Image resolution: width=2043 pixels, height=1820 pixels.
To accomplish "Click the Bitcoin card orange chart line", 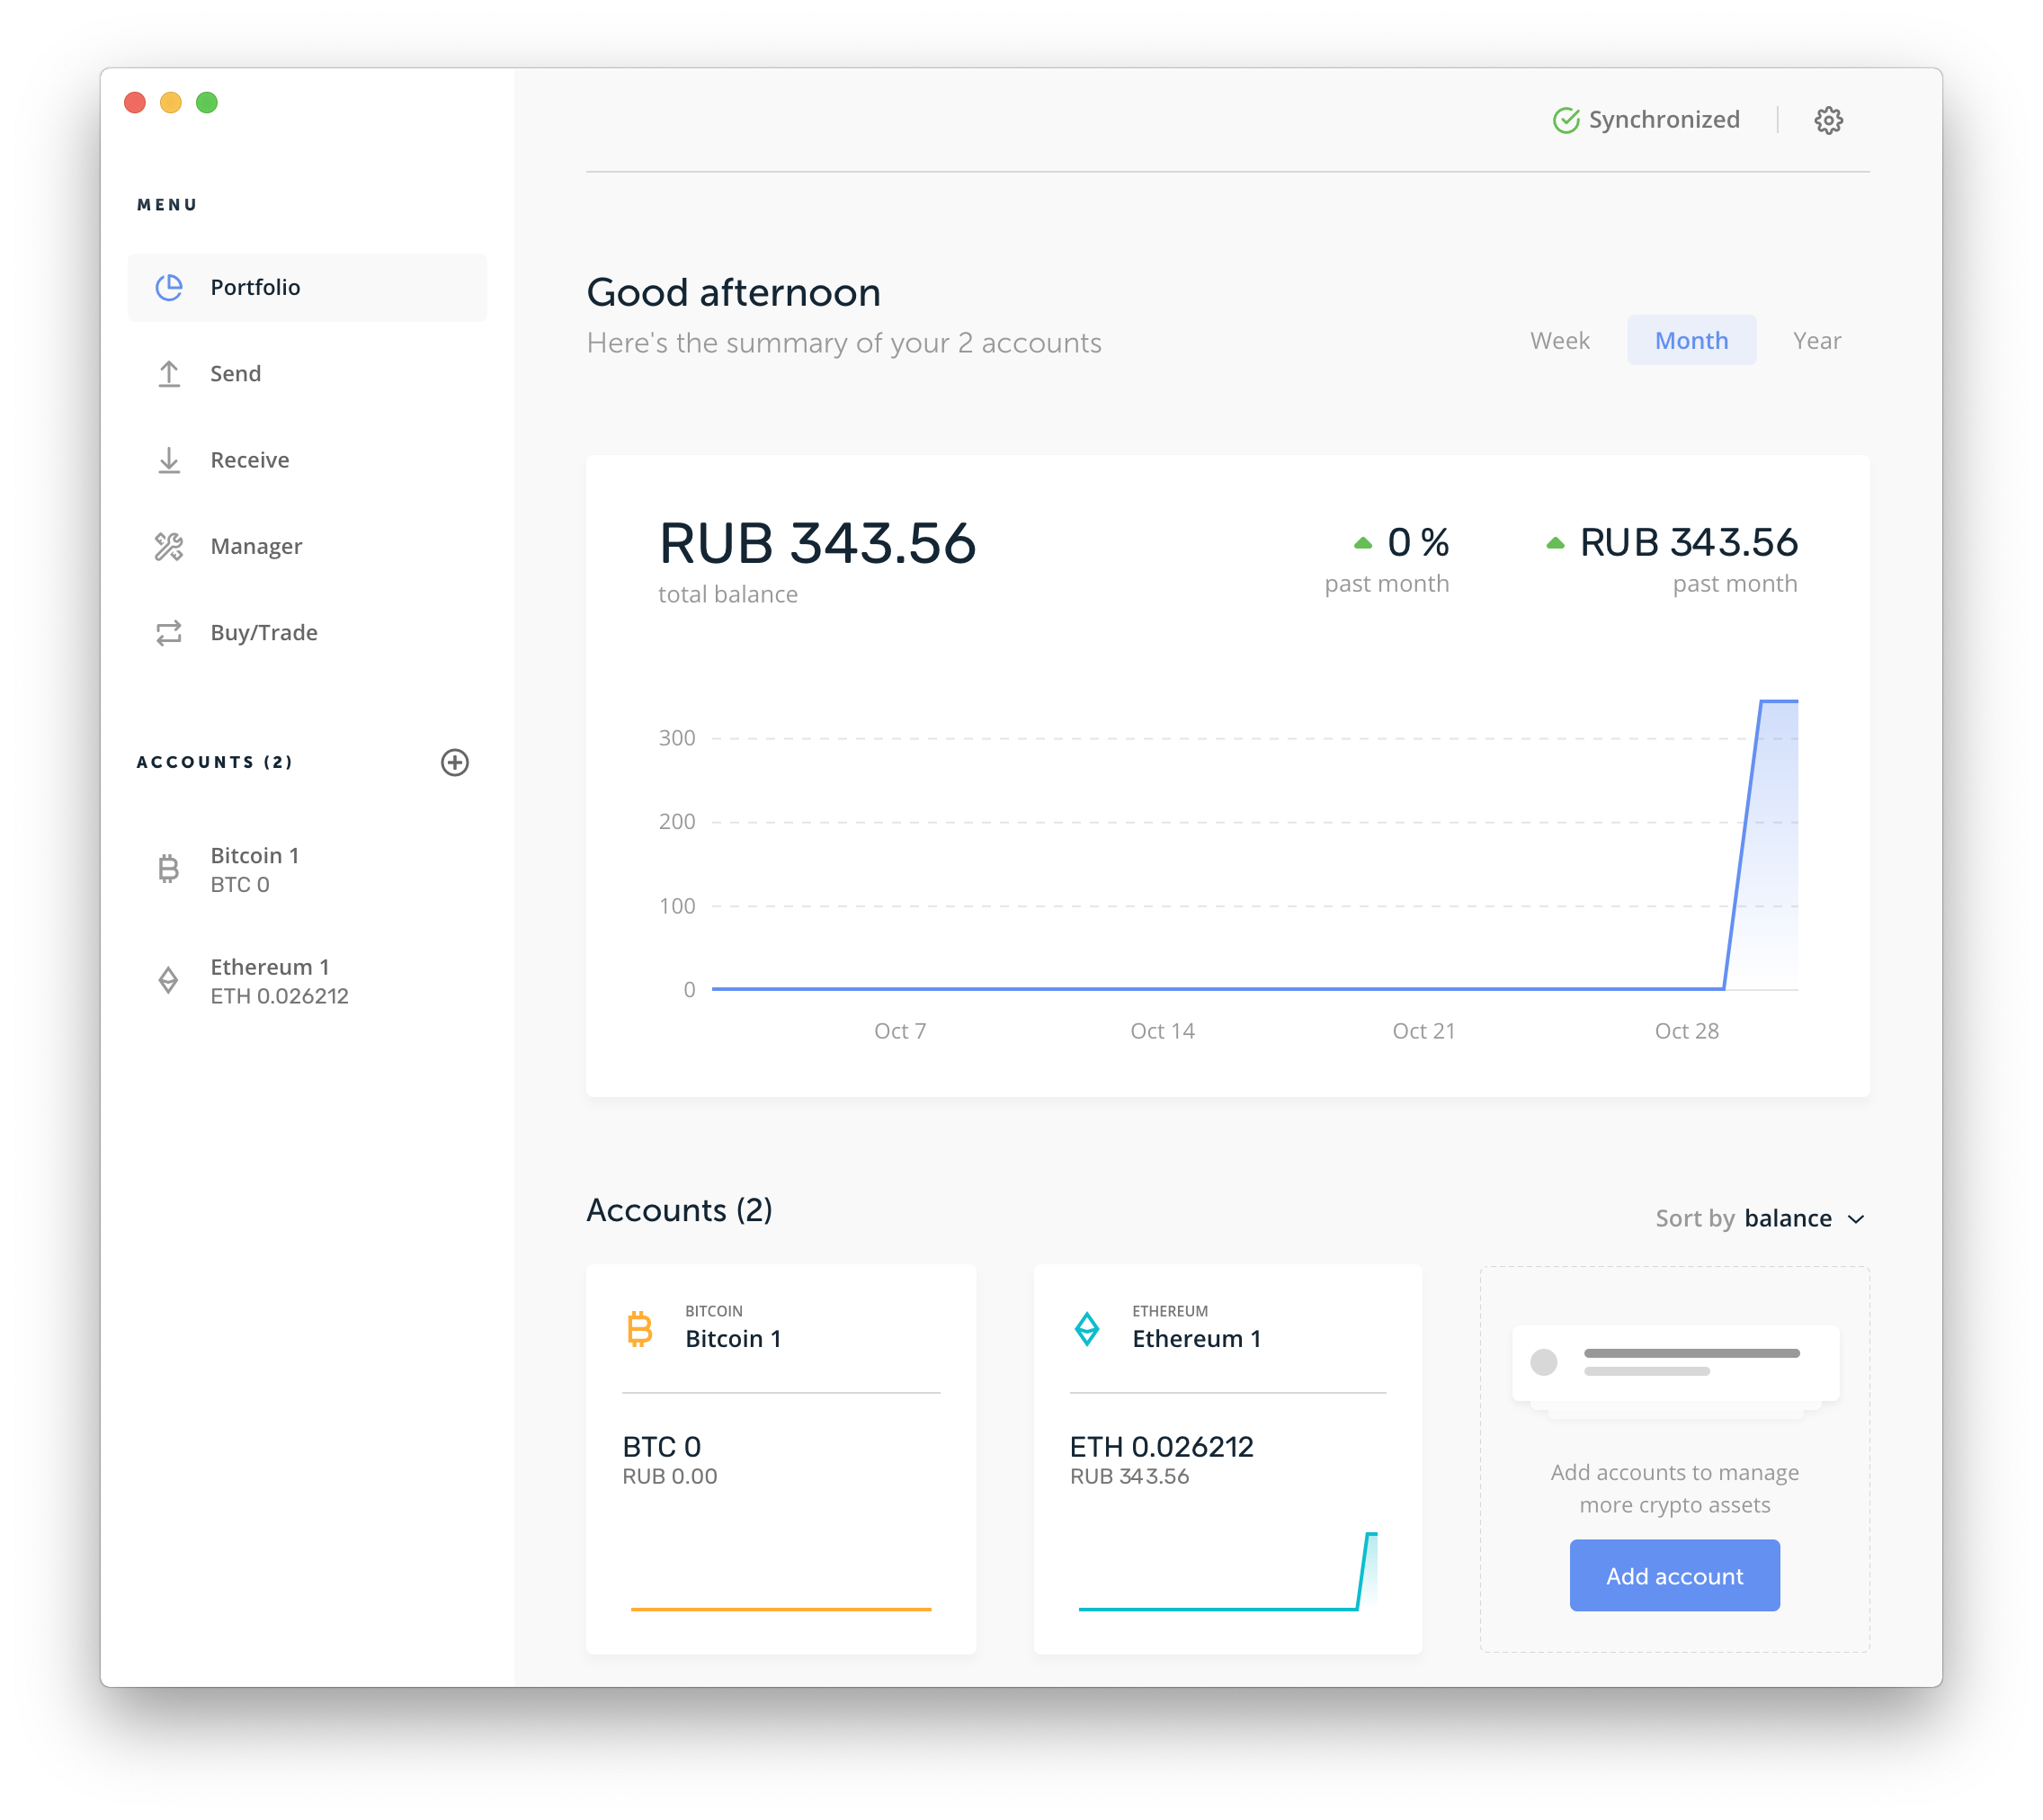I will point(781,1609).
